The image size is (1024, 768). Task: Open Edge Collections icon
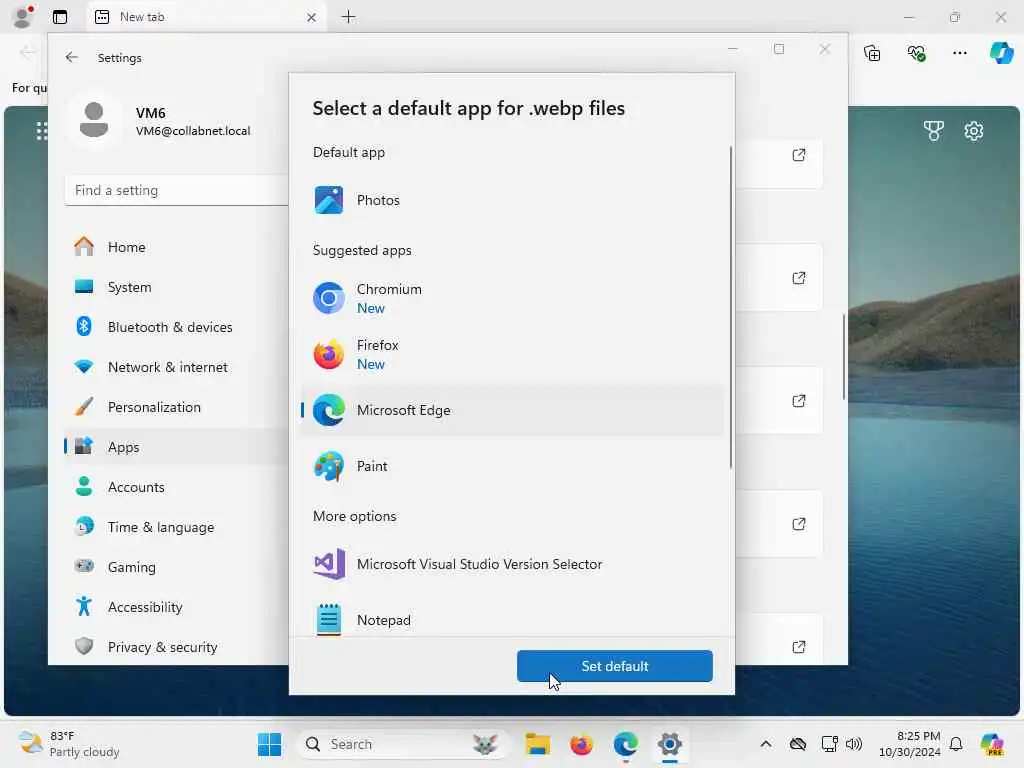(872, 53)
